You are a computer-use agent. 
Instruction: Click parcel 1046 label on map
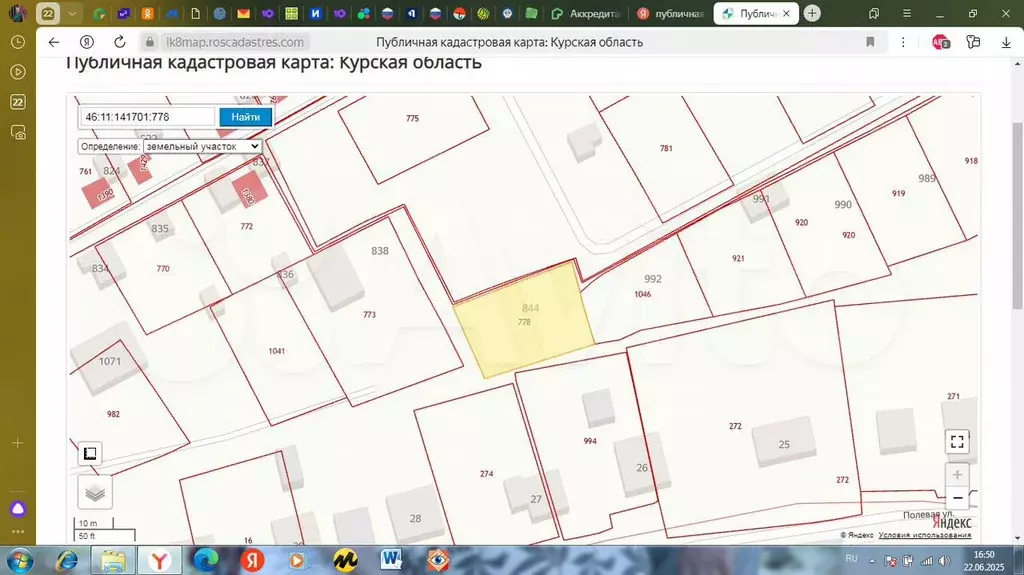[643, 294]
